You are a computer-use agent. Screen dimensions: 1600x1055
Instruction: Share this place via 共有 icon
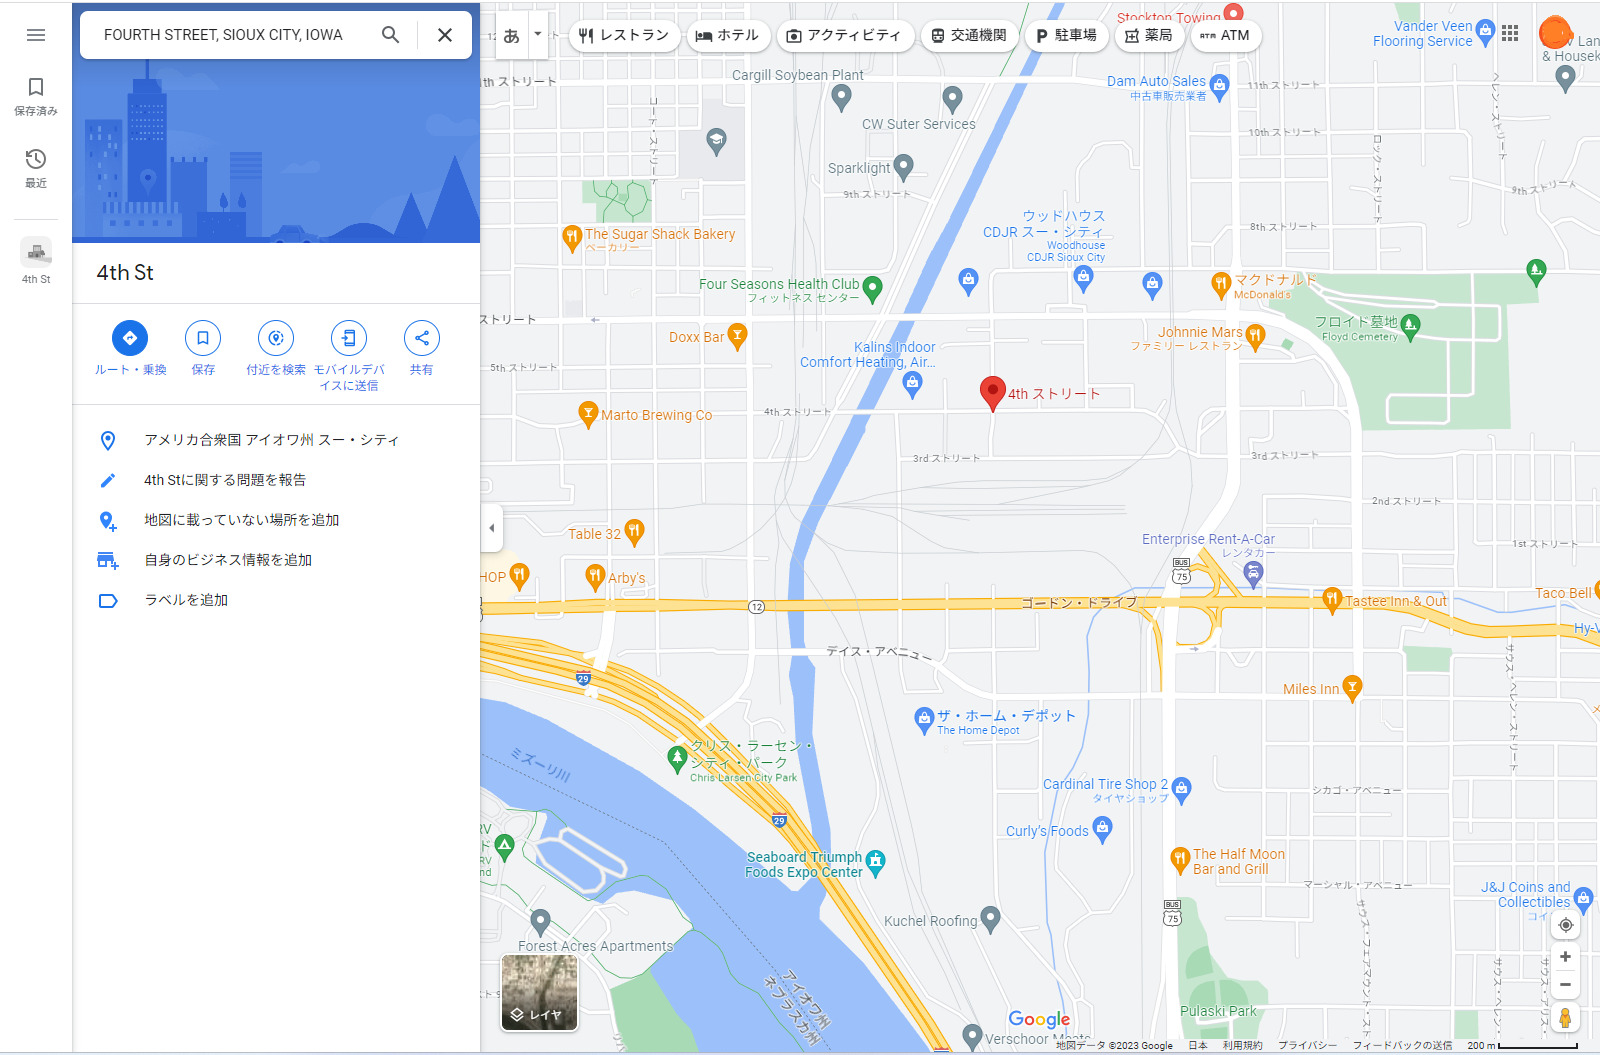[x=422, y=338]
